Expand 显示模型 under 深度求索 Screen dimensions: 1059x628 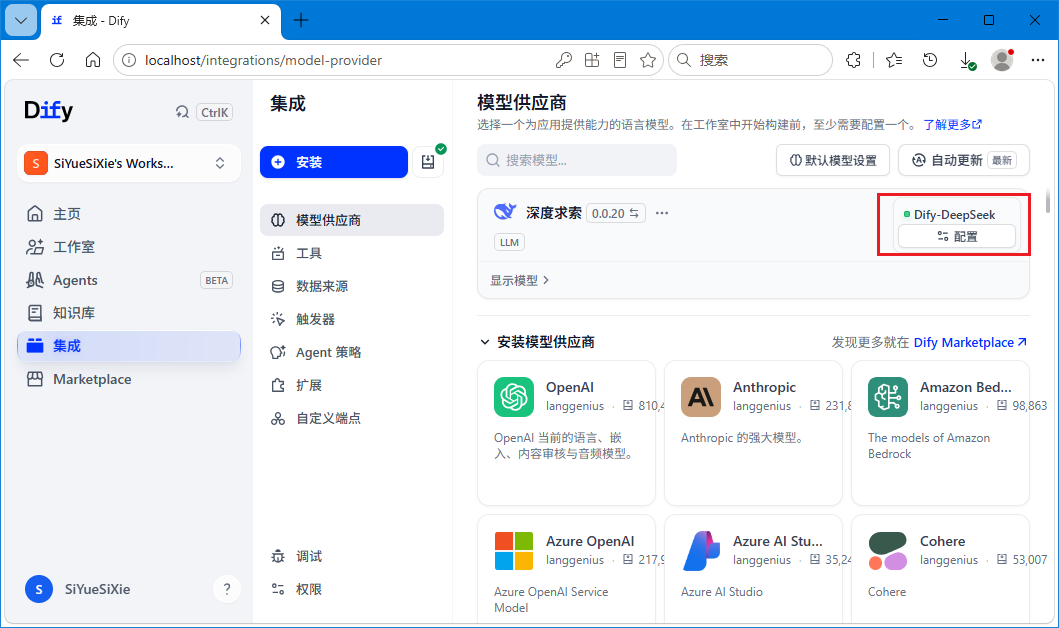519,280
